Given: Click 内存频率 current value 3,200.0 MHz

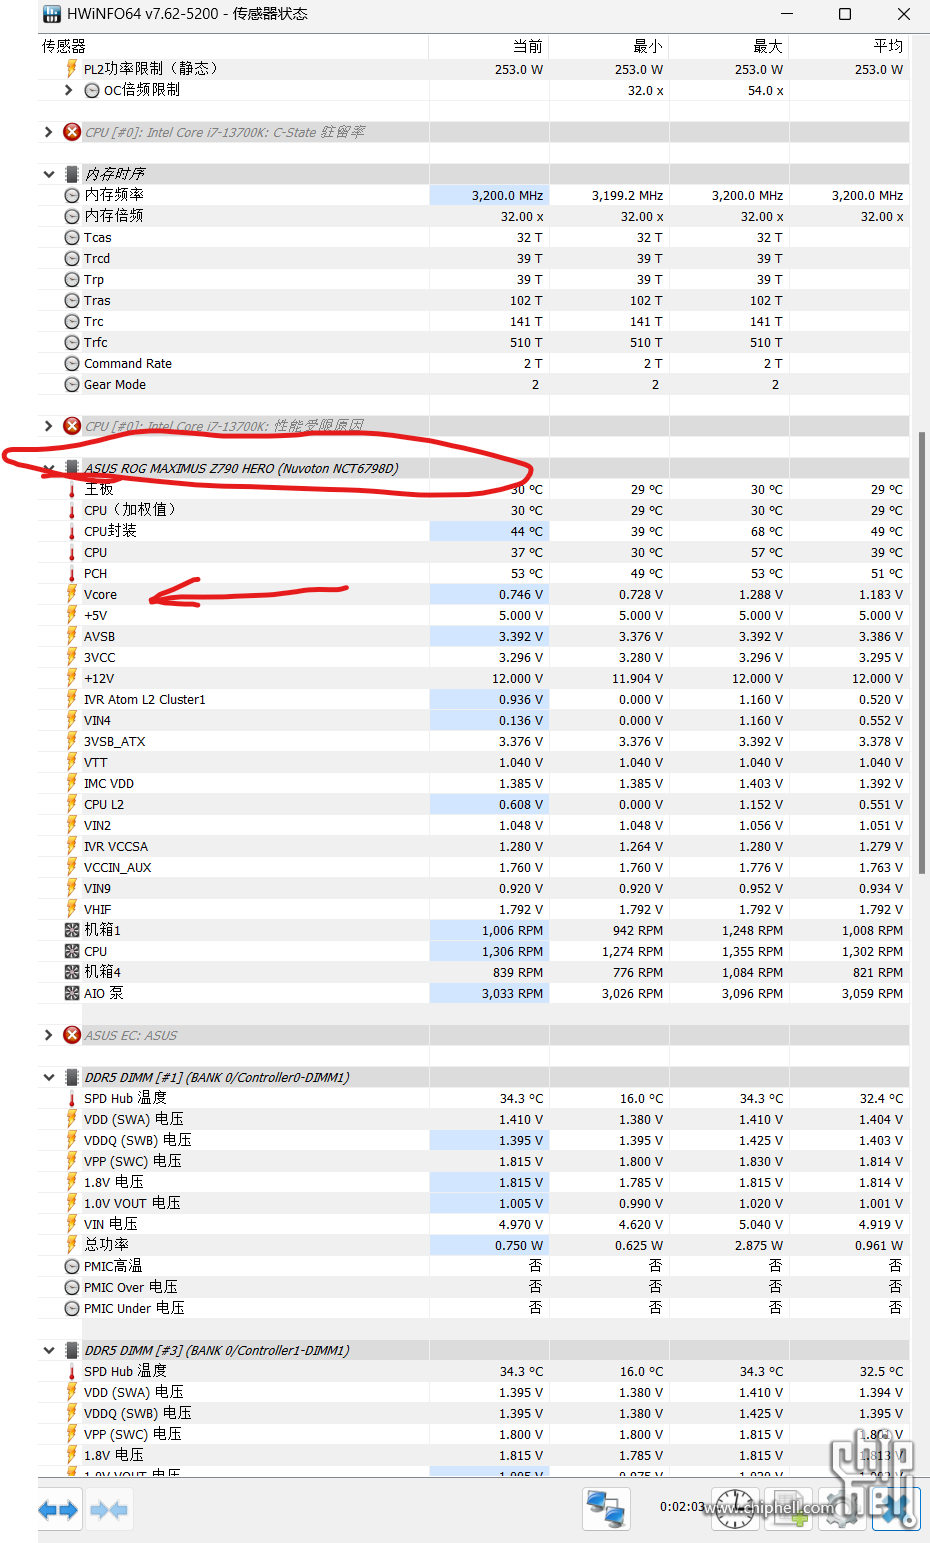Looking at the screenshot, I should coord(507,195).
